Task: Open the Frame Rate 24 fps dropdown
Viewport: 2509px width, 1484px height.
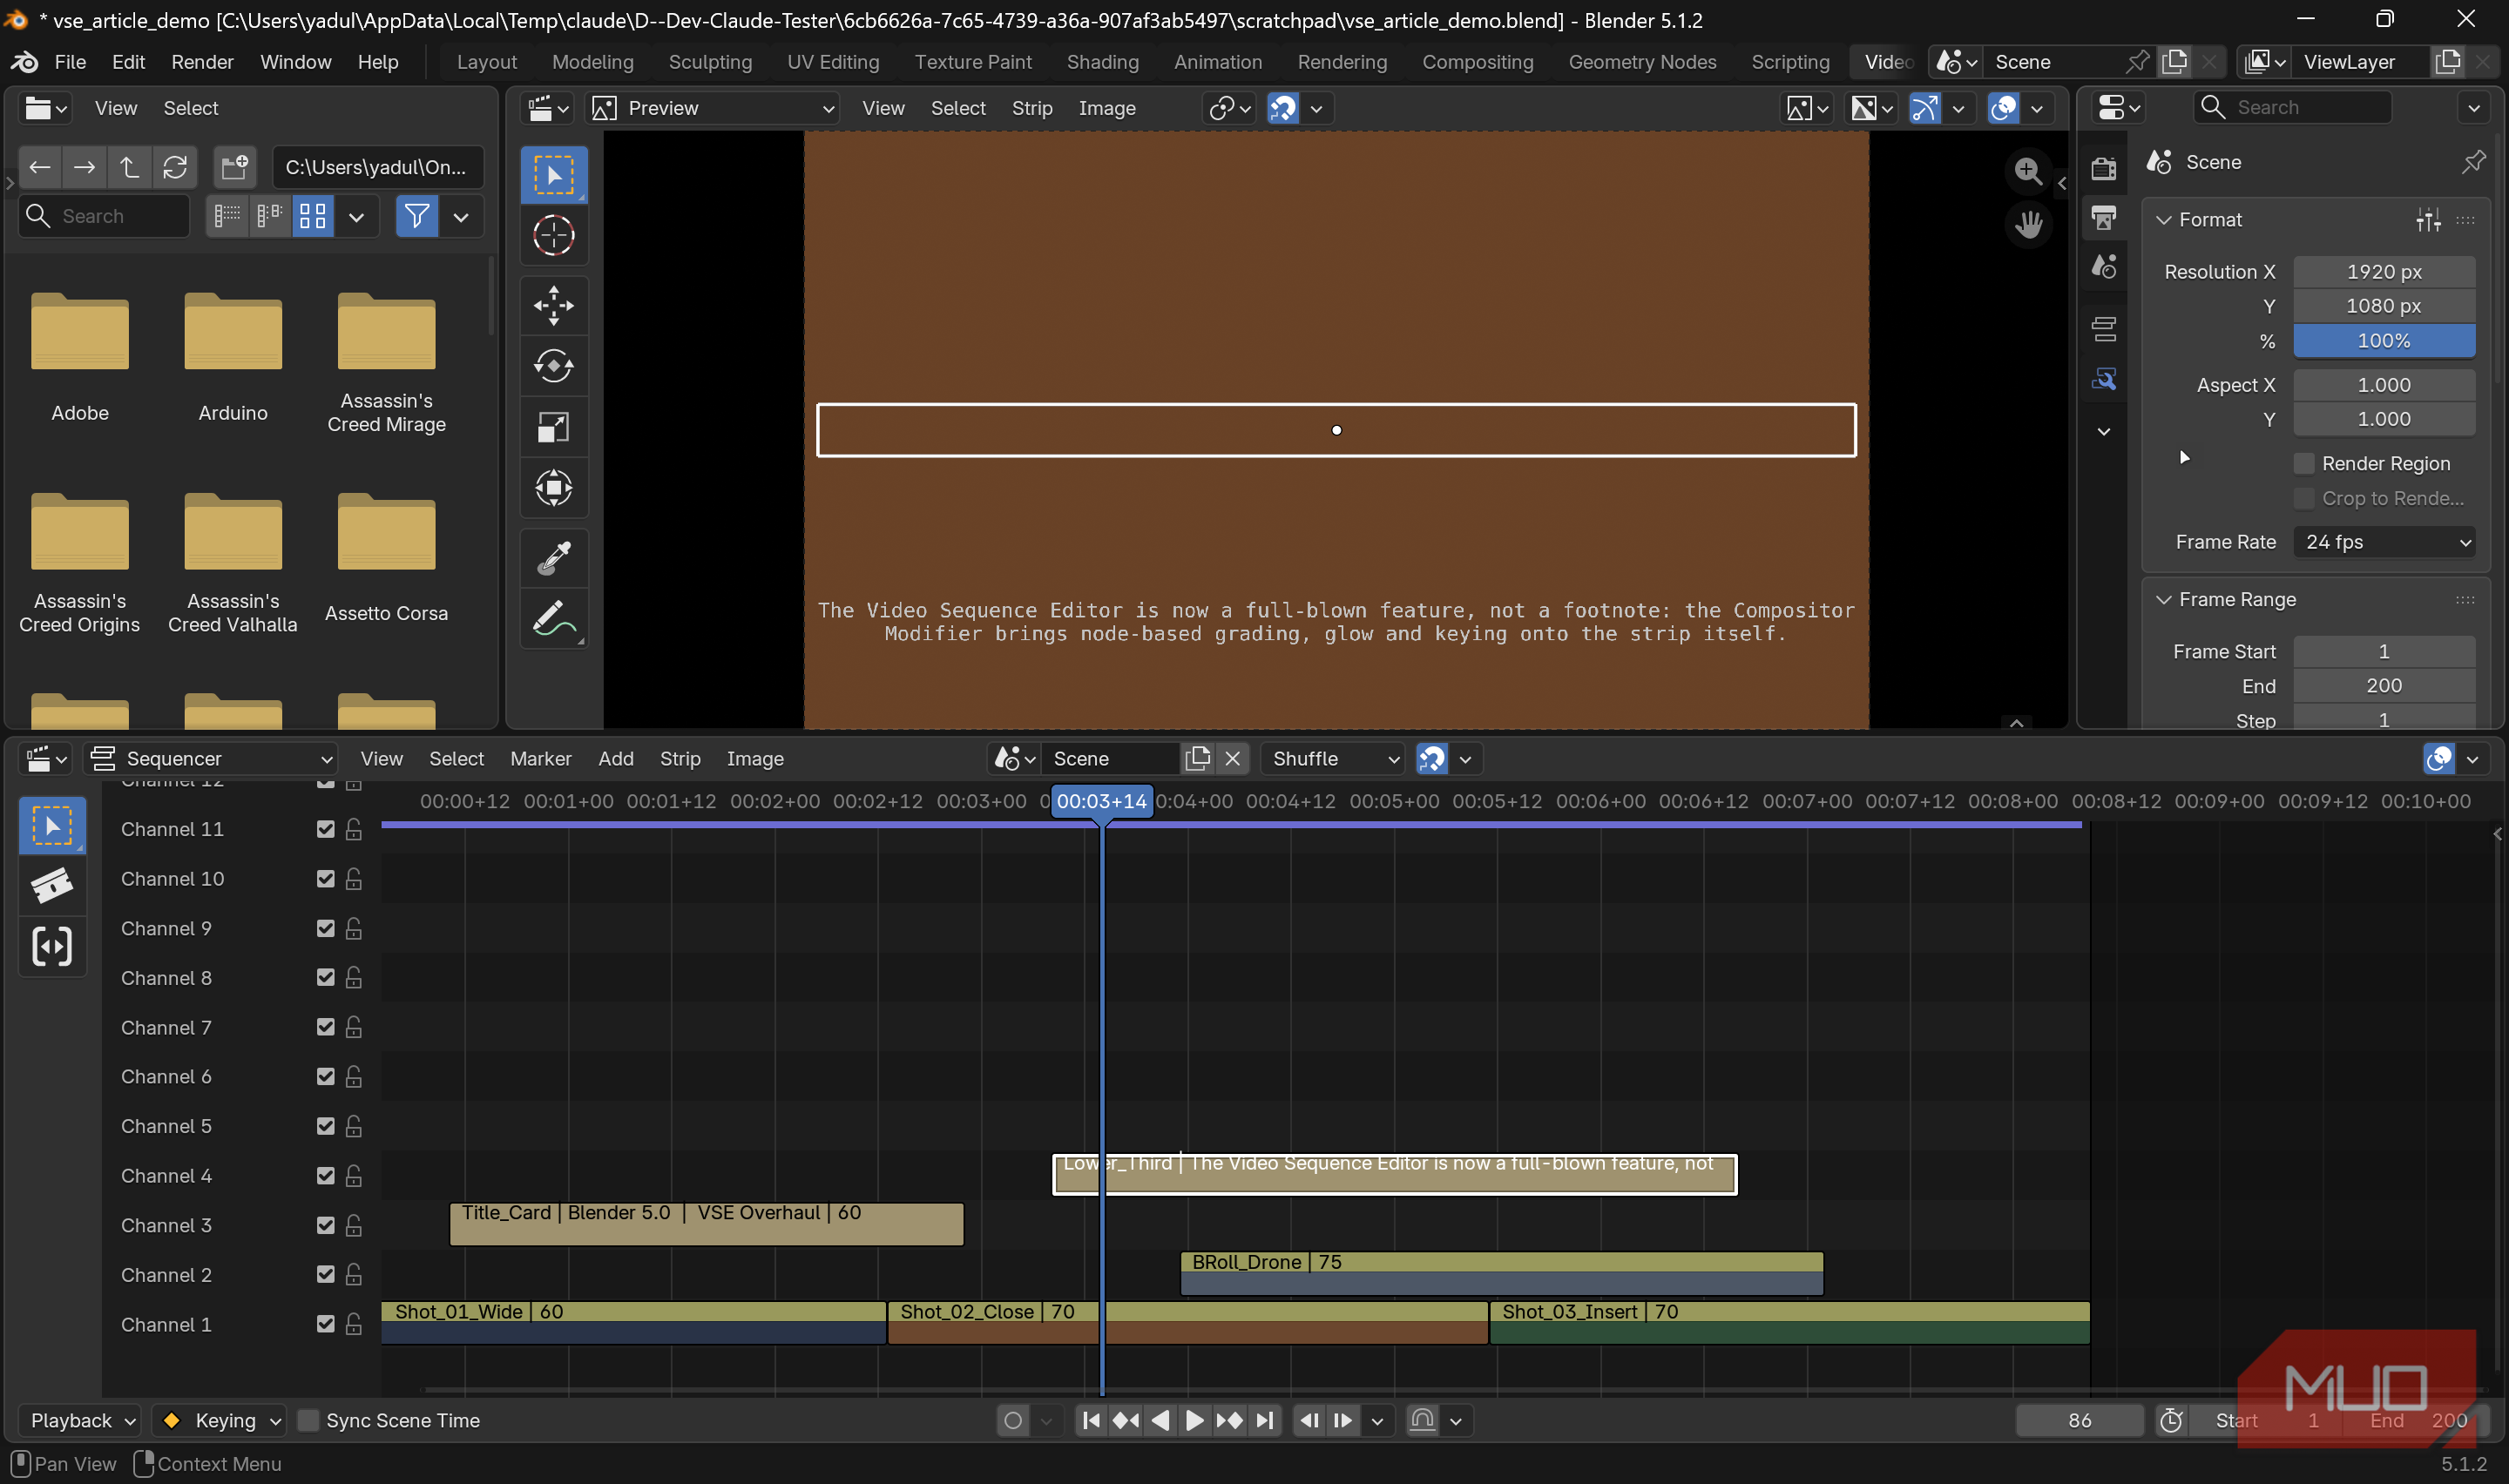Action: [2384, 542]
